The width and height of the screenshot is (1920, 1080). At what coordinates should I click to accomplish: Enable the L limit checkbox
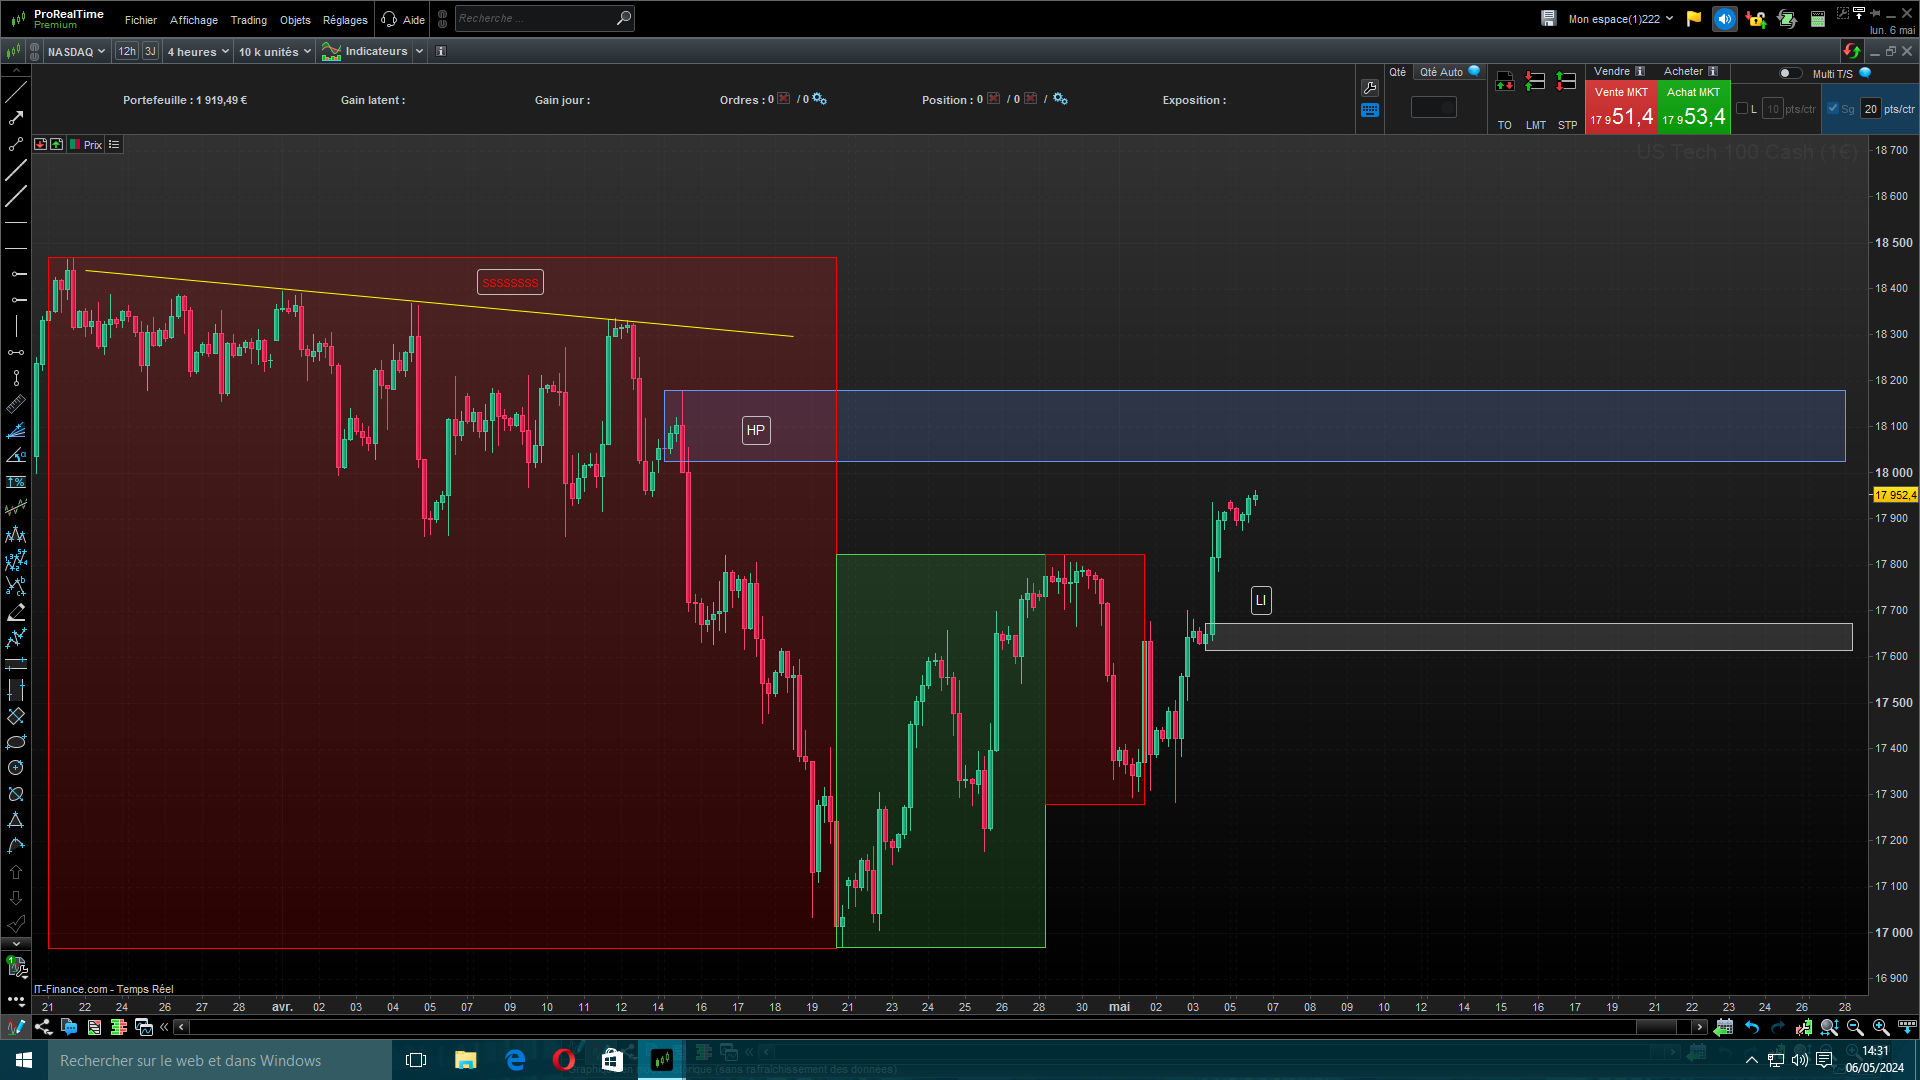pyautogui.click(x=1742, y=109)
